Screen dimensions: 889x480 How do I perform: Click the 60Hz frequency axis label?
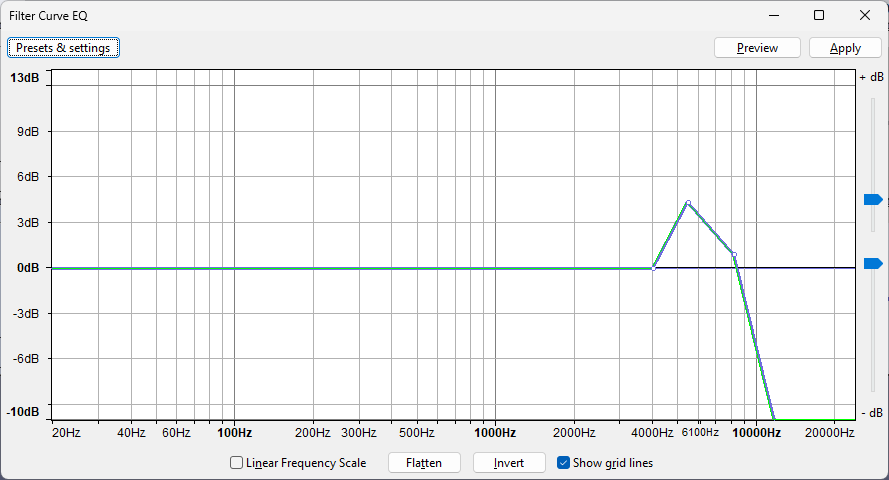point(176,433)
